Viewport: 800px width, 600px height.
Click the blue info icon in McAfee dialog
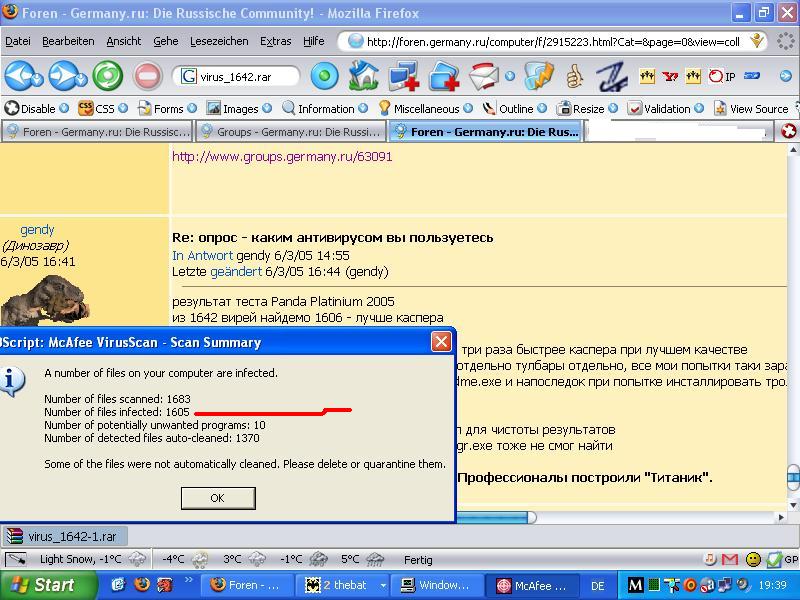coord(11,381)
